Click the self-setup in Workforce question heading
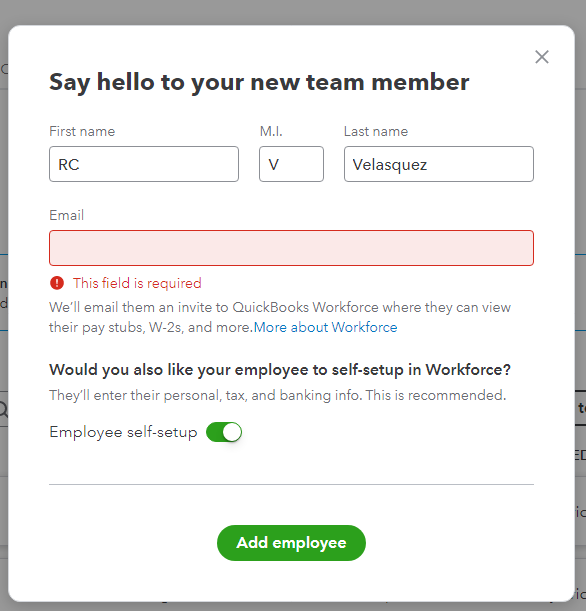 [x=280, y=370]
